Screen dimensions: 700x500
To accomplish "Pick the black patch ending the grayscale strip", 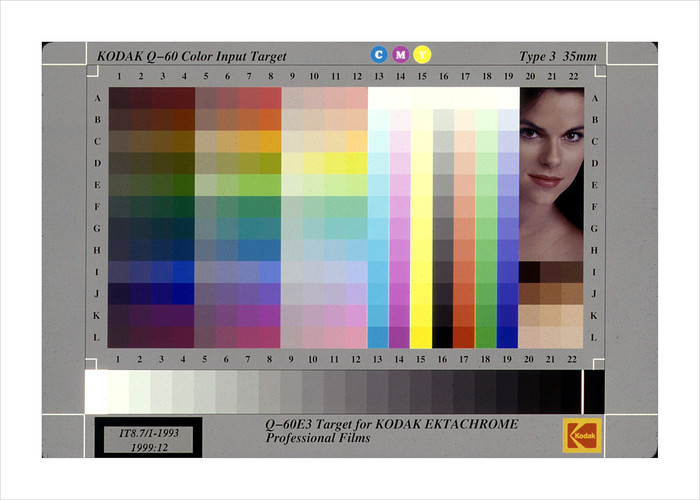I will click(594, 392).
